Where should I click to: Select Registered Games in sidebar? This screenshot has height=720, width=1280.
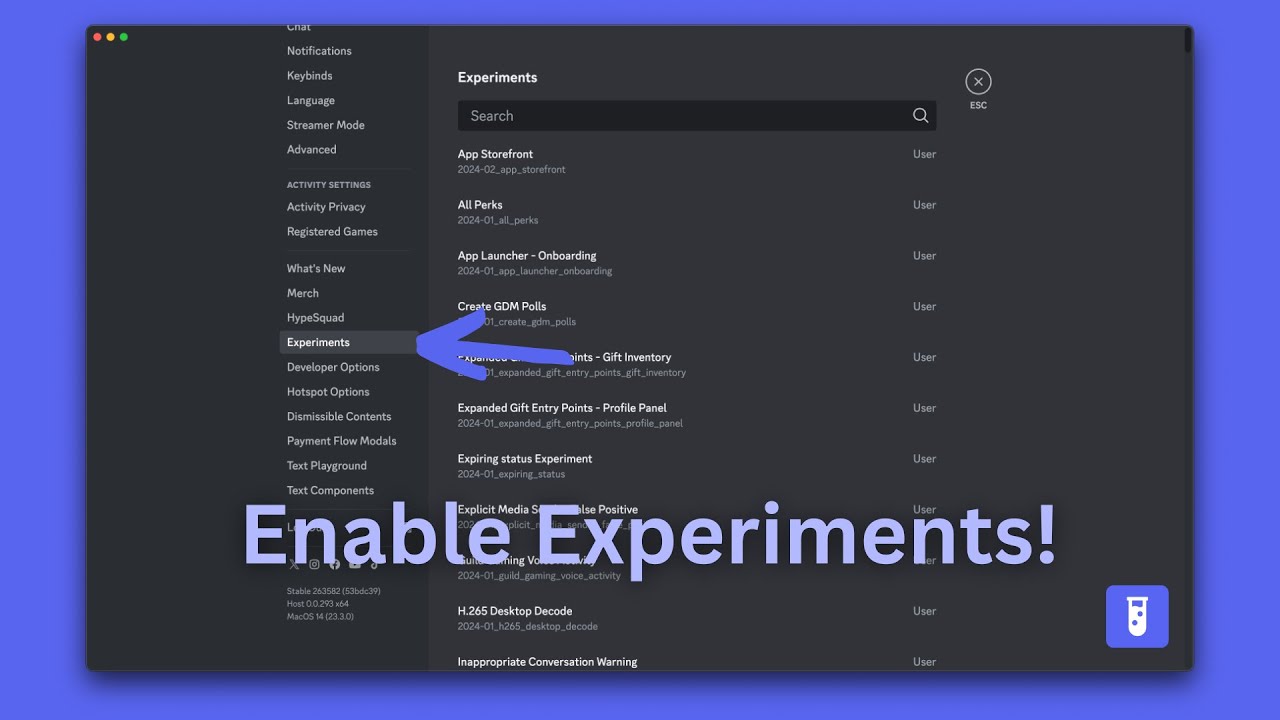[x=332, y=232]
